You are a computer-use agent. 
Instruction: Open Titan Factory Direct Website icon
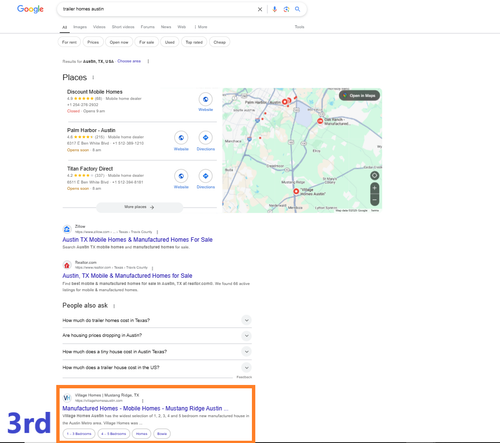(x=181, y=176)
